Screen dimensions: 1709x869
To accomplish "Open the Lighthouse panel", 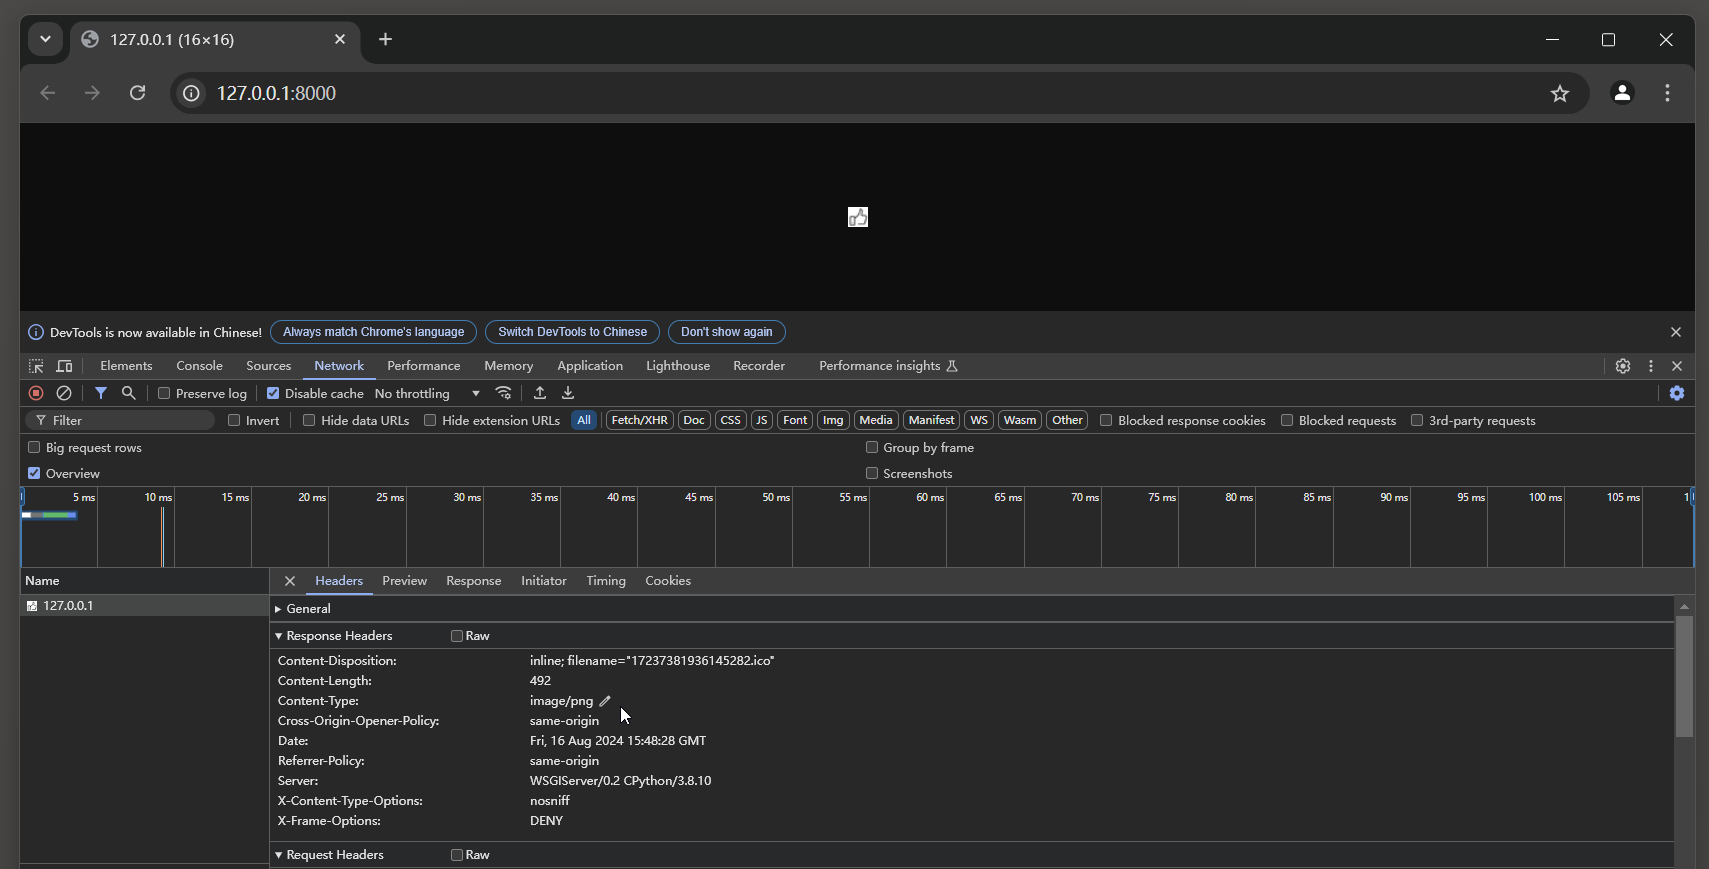I will pos(678,366).
